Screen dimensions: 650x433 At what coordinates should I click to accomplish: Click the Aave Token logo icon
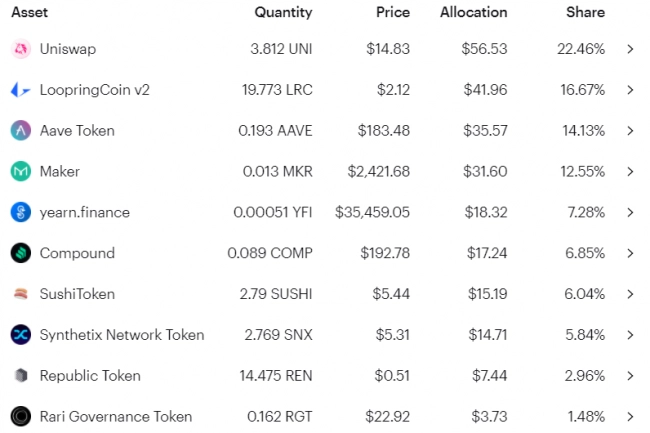(21, 131)
